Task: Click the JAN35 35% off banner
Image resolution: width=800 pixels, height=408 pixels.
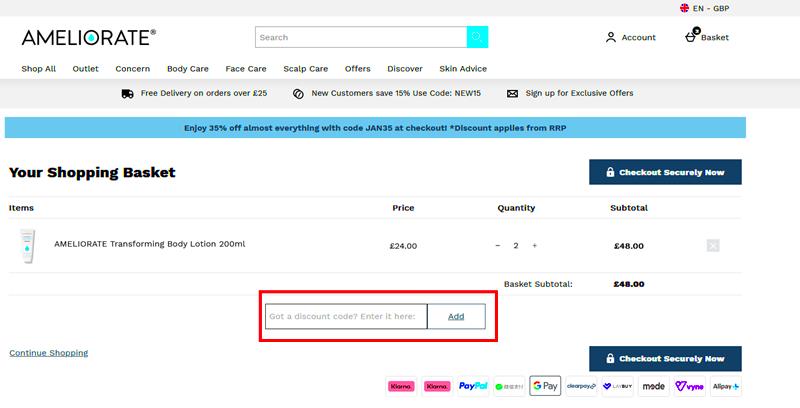Action: (375, 128)
